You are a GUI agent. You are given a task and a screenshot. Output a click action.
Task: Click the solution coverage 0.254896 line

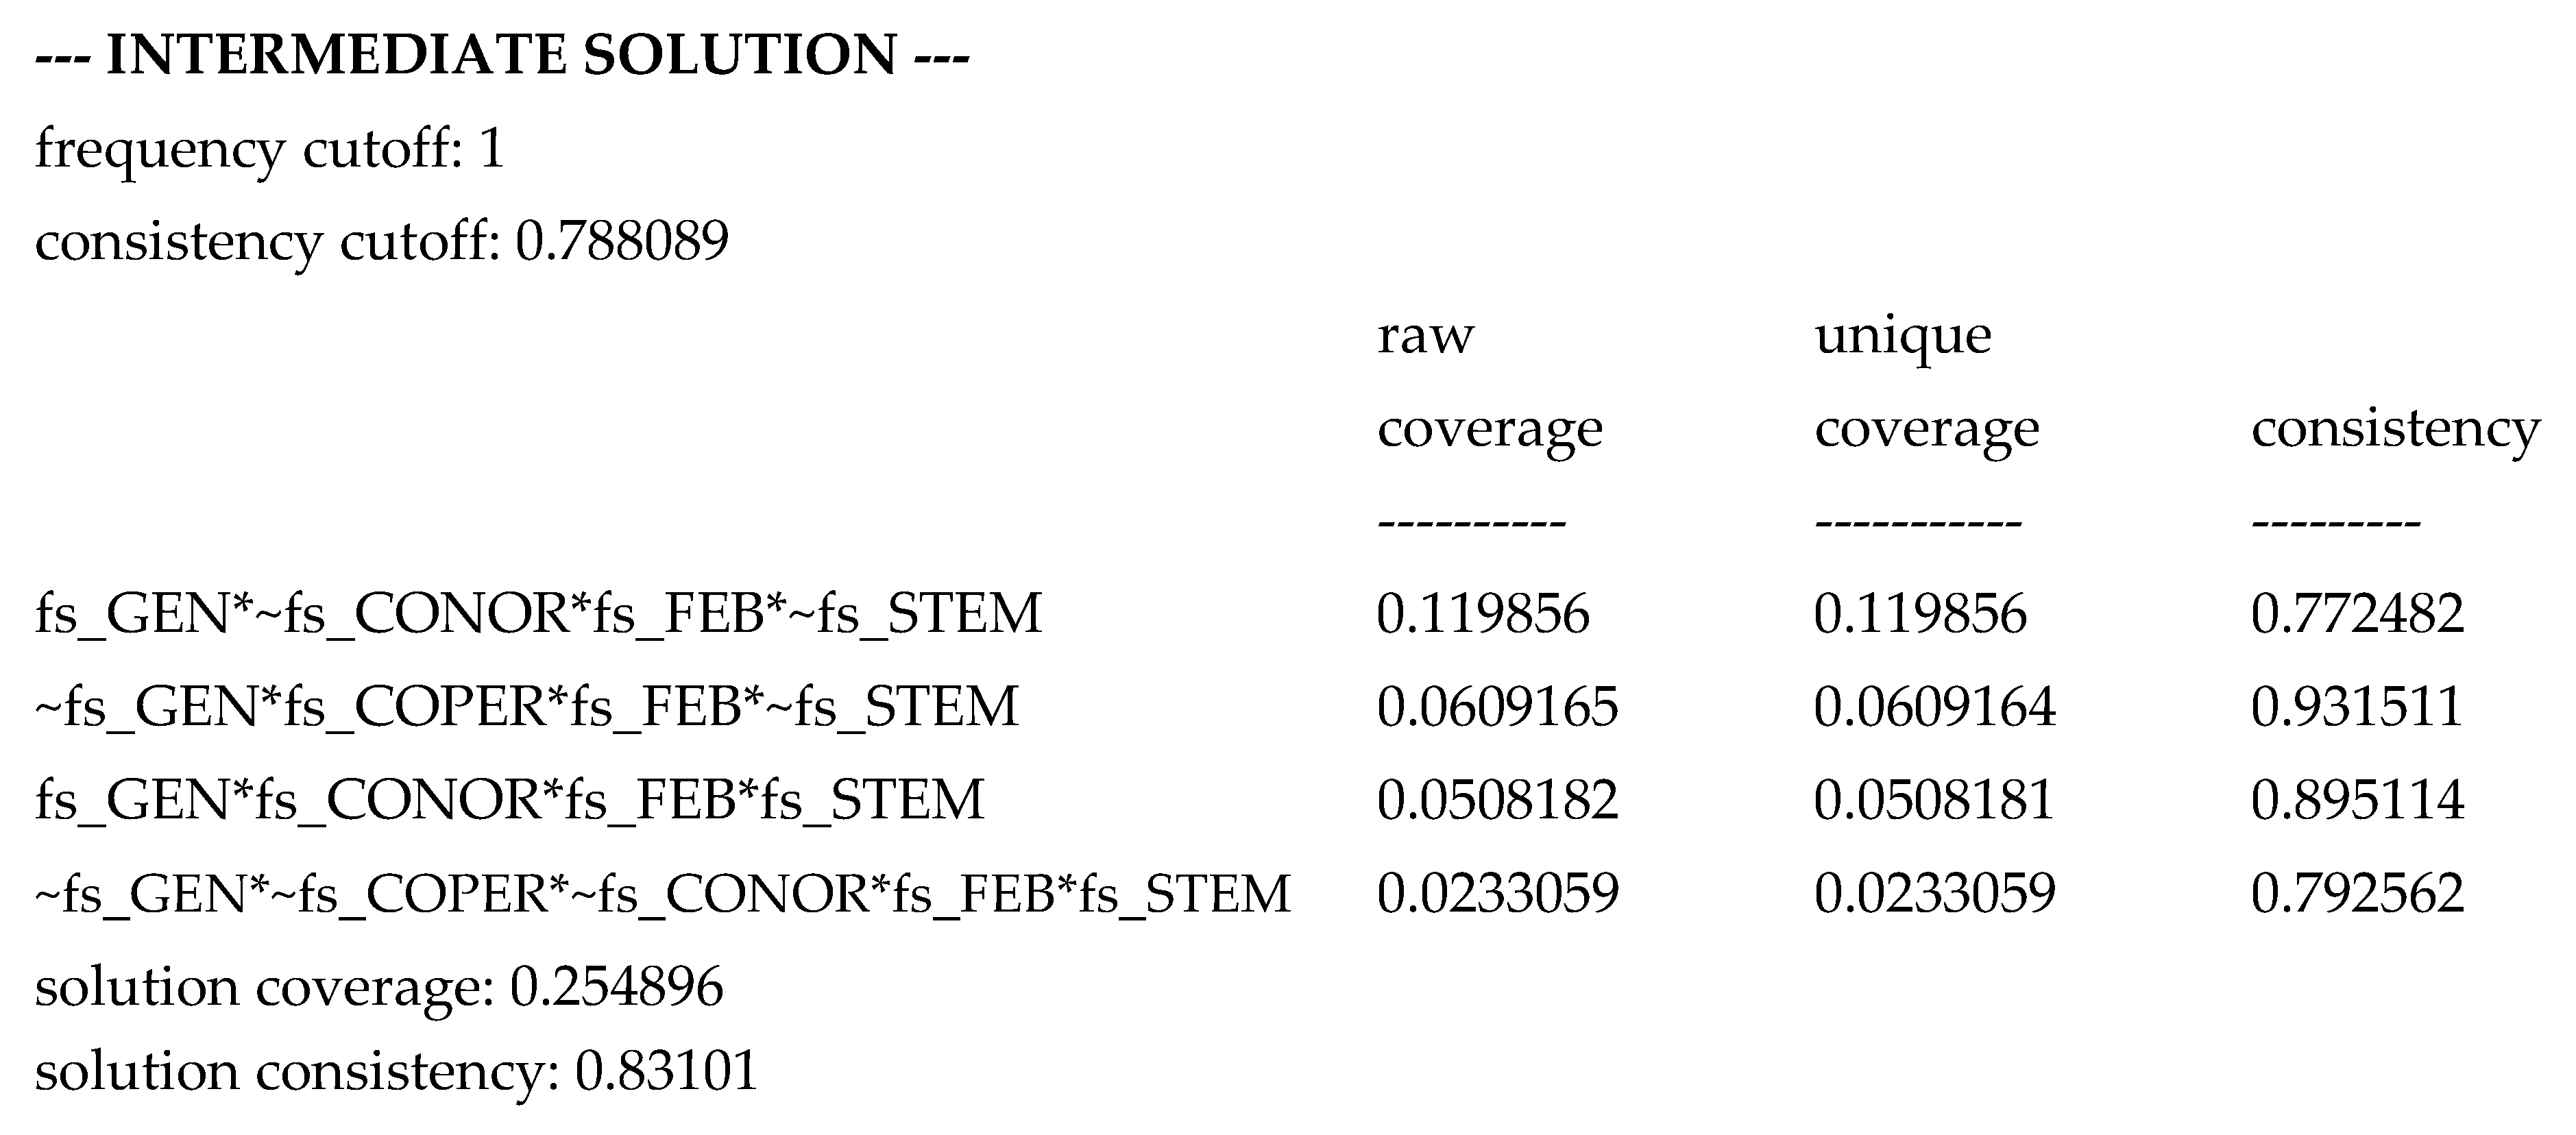point(379,987)
